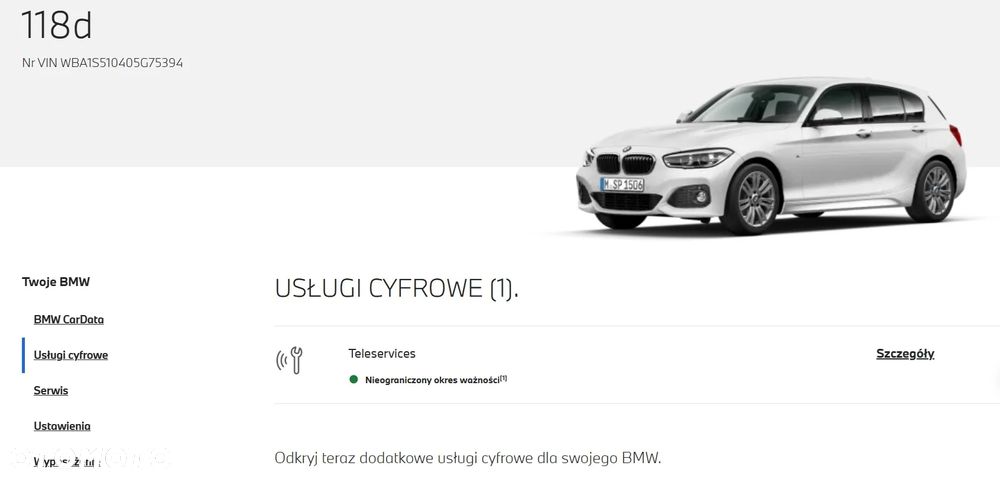Open BMW CarData in the sidebar
The width and height of the screenshot is (1000, 478).
pyautogui.click(x=69, y=319)
